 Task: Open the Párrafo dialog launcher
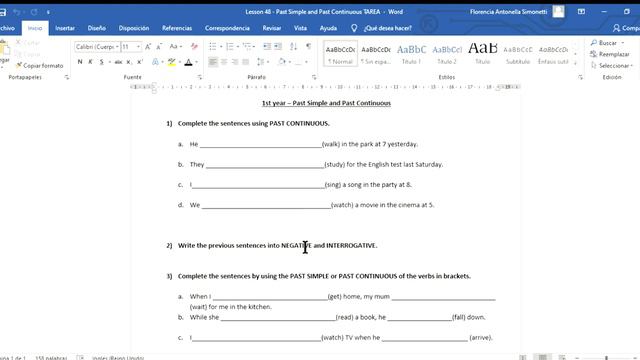click(314, 77)
